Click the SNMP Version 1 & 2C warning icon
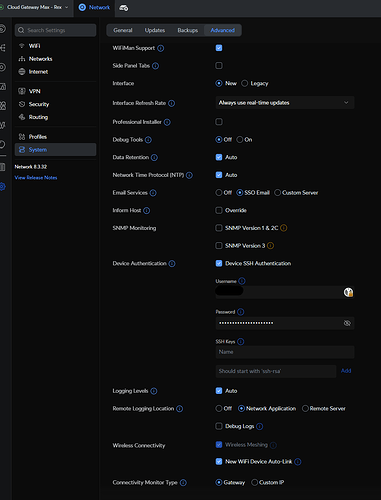Viewport: 381px width, 500px height. click(283, 228)
